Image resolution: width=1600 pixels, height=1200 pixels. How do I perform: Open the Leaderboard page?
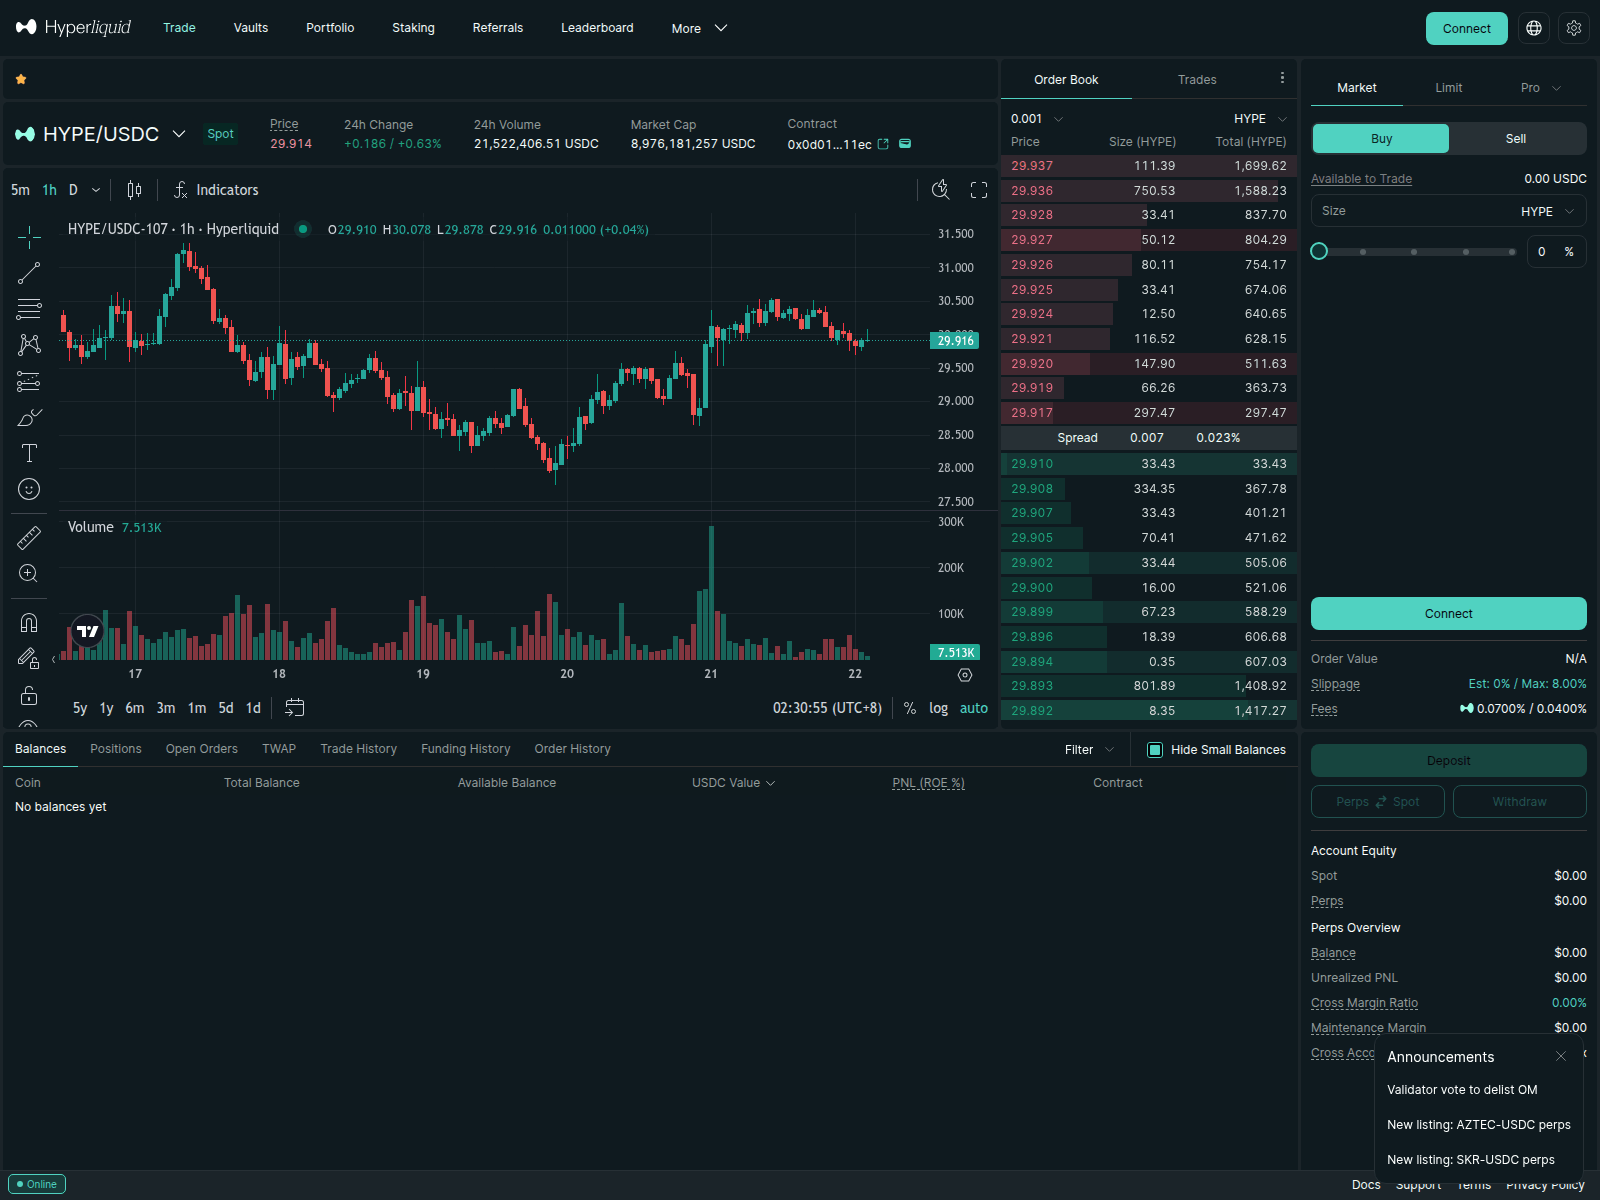pos(597,28)
